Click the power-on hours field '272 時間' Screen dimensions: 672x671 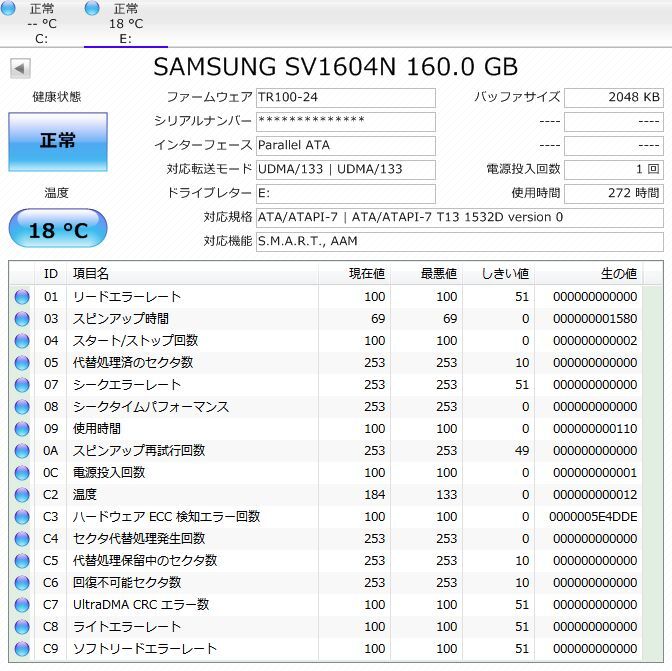pos(614,194)
